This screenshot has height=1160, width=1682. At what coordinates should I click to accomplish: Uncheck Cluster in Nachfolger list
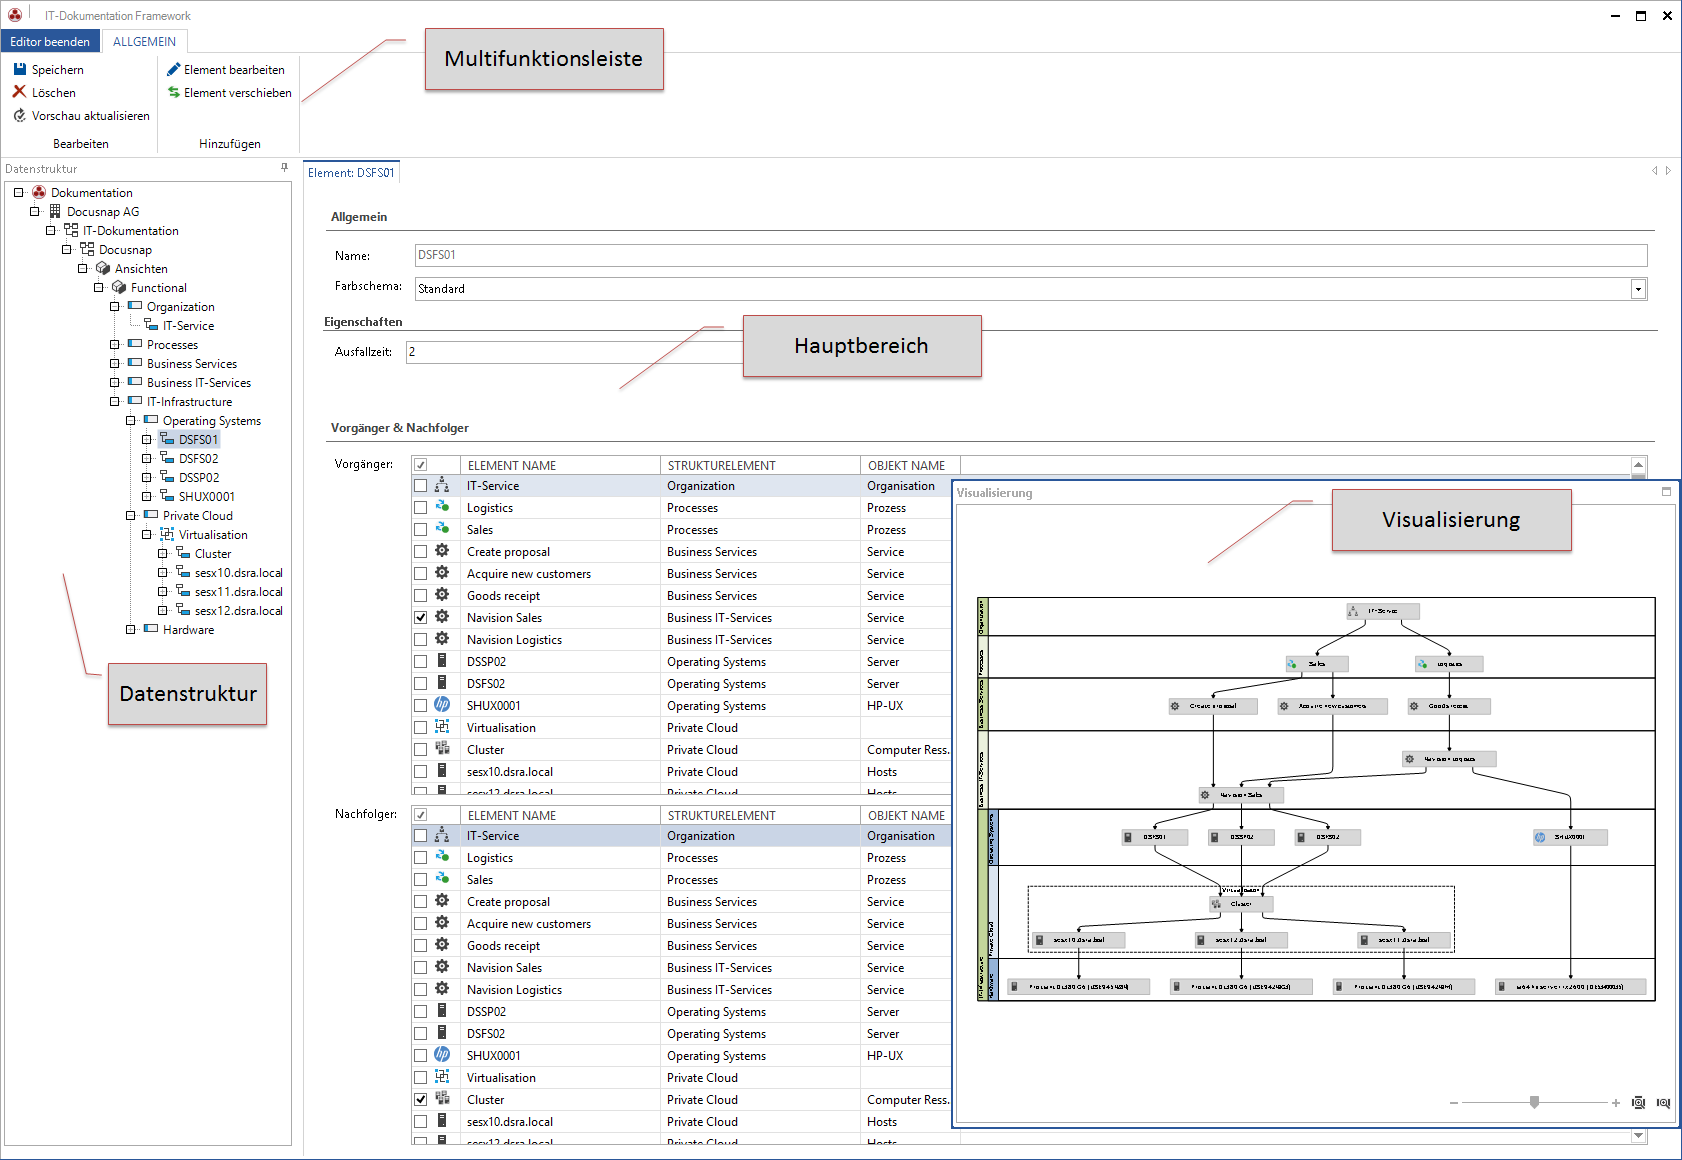(421, 1099)
